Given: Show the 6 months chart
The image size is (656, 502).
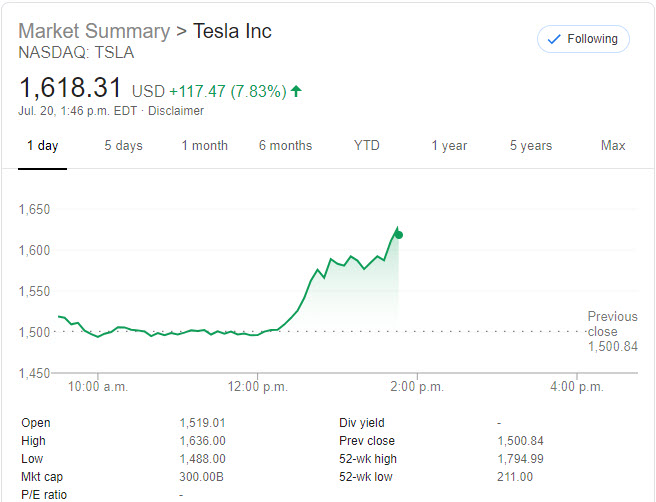Looking at the screenshot, I should point(285,146).
